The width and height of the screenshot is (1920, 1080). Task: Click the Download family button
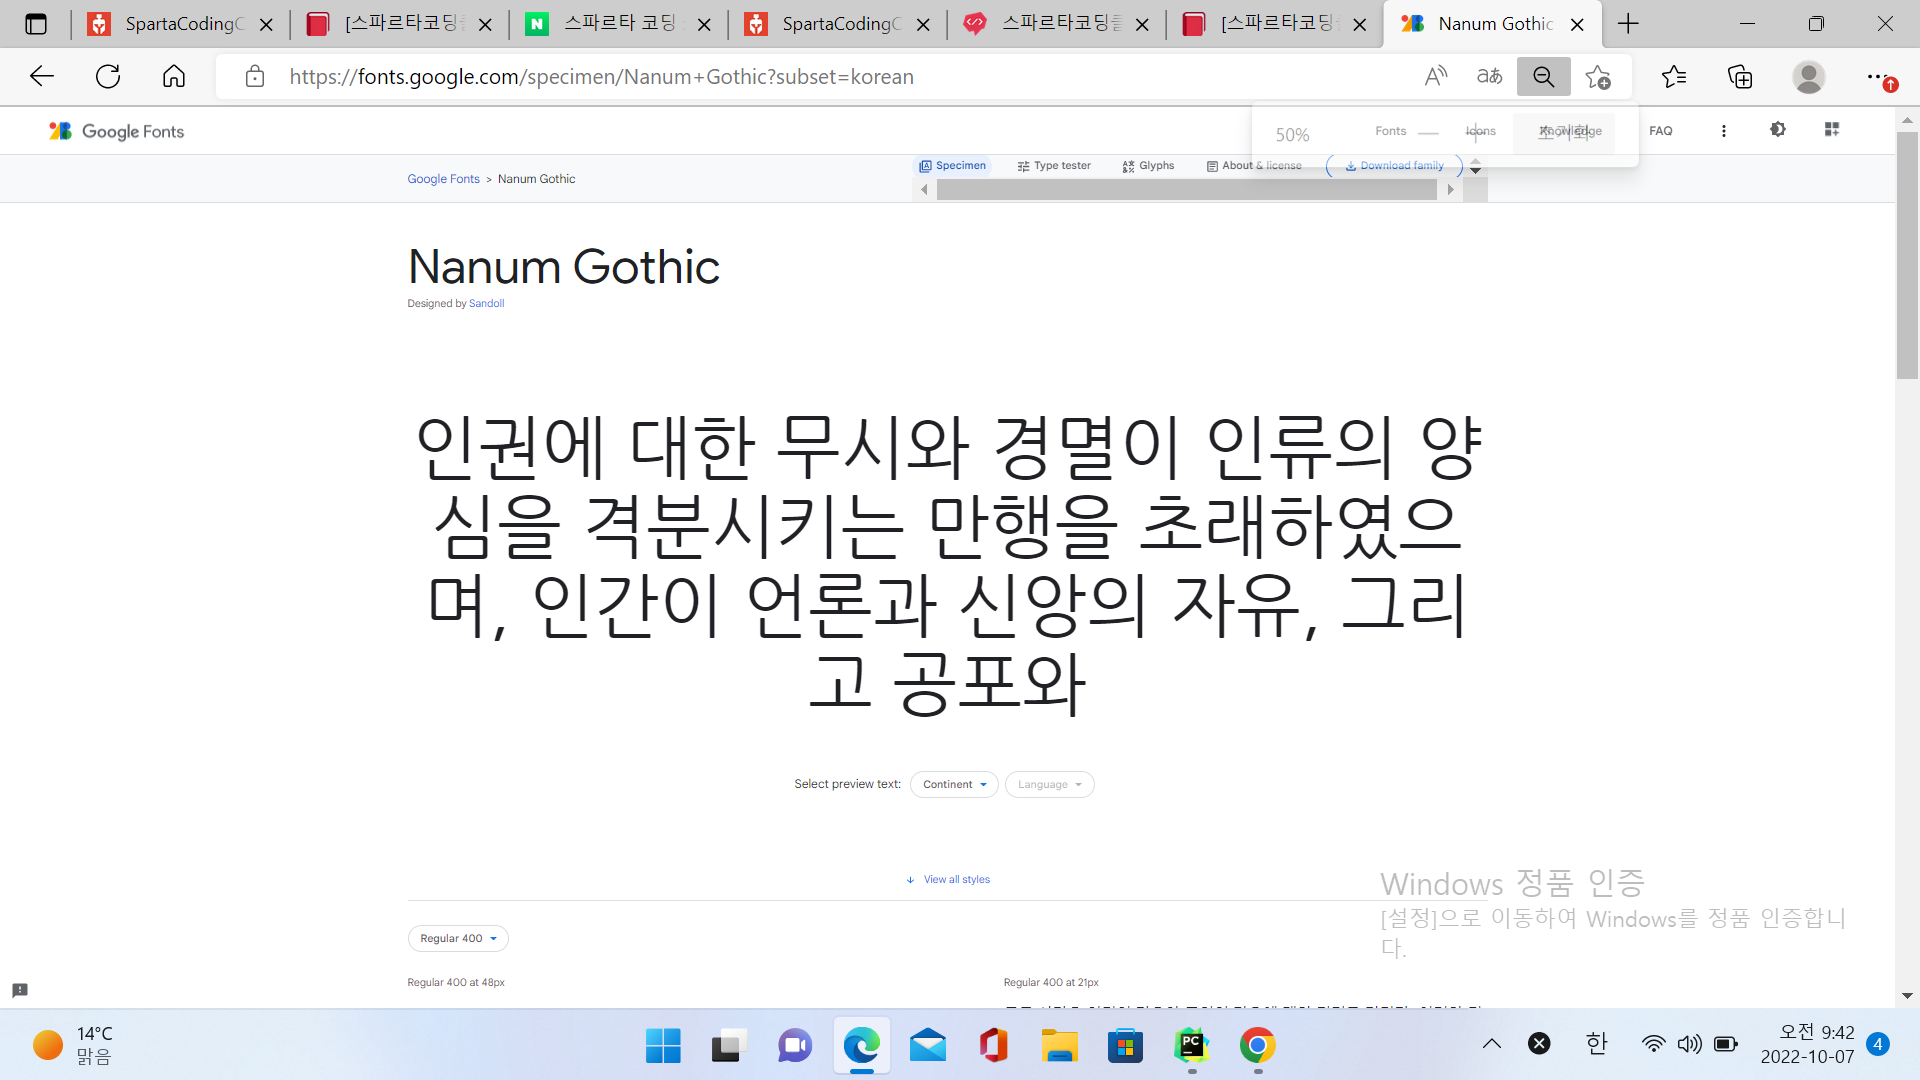(1394, 166)
